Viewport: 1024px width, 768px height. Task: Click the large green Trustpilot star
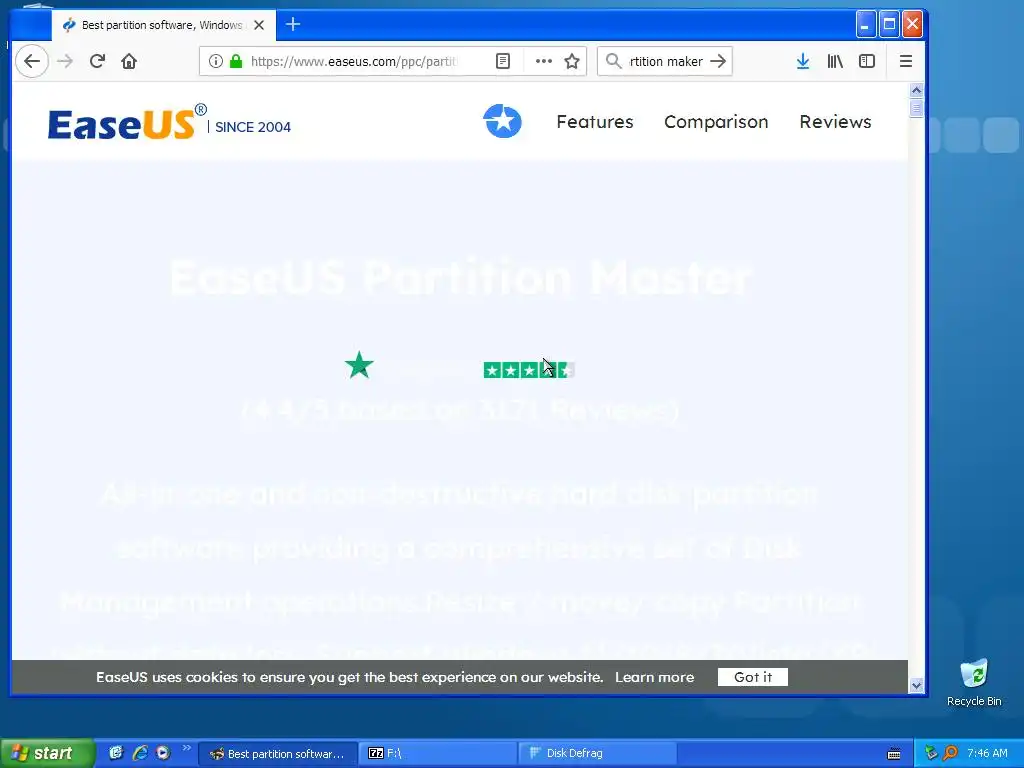coord(359,365)
